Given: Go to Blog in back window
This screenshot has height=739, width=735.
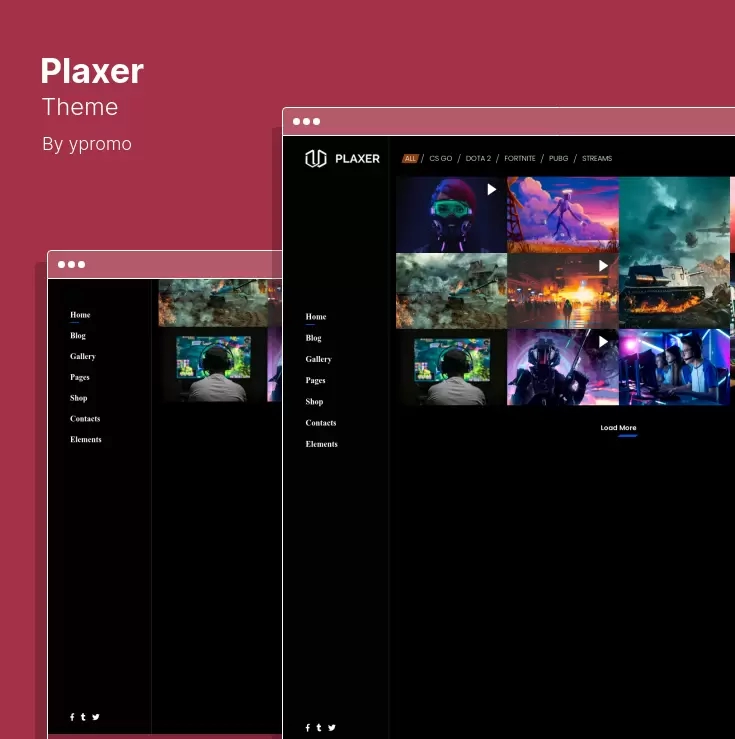Looking at the screenshot, I should [x=78, y=336].
